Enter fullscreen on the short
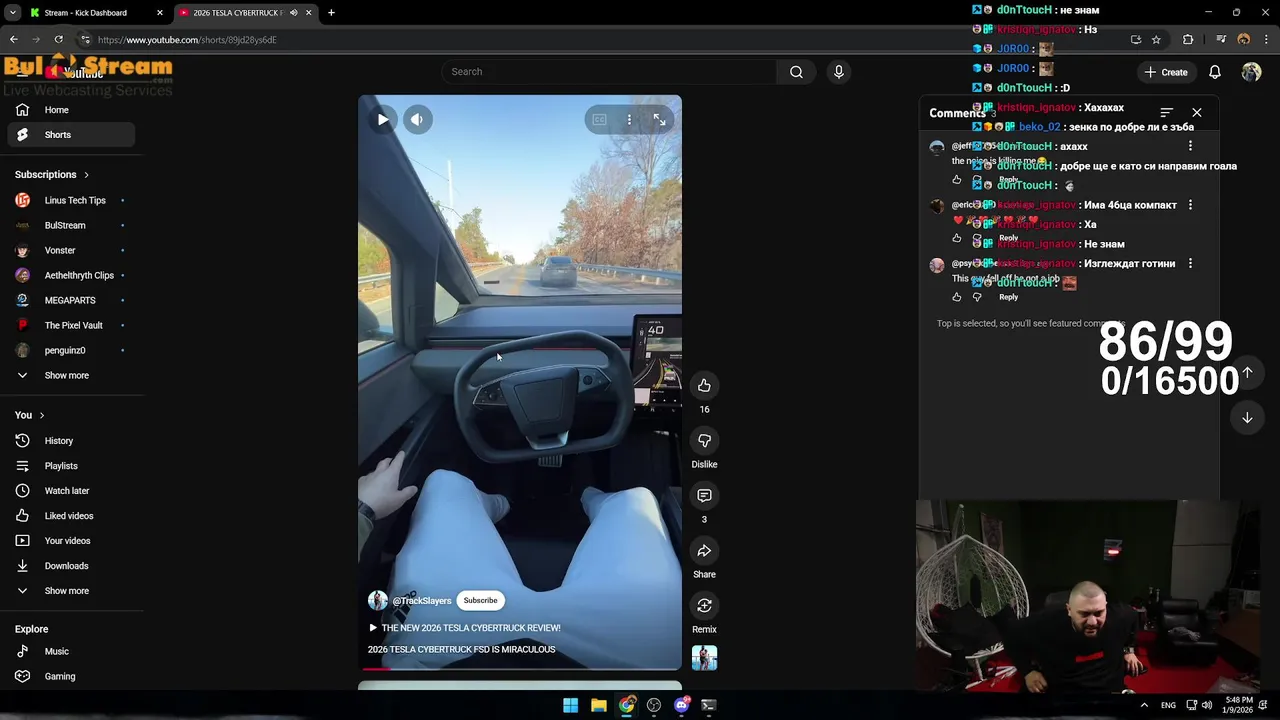This screenshot has height=720, width=1280. pos(659,120)
